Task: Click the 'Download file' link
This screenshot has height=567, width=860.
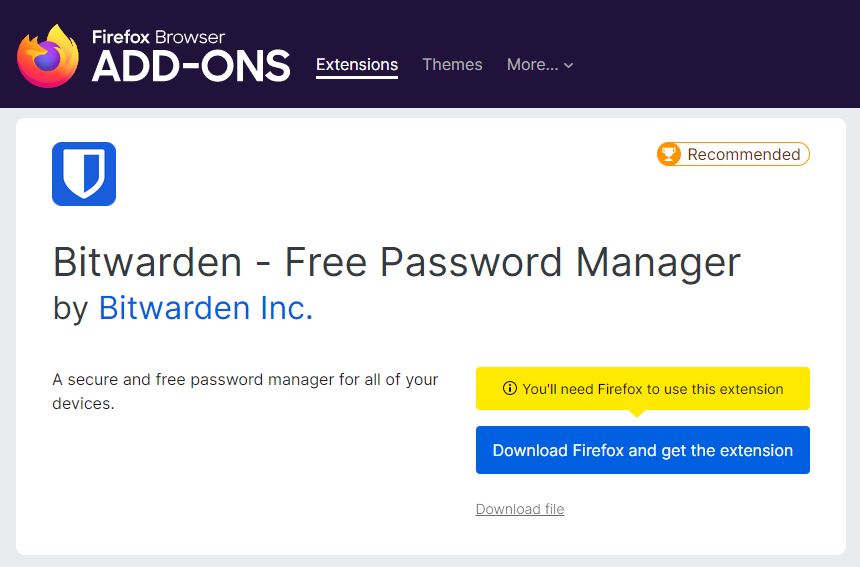Action: (520, 509)
